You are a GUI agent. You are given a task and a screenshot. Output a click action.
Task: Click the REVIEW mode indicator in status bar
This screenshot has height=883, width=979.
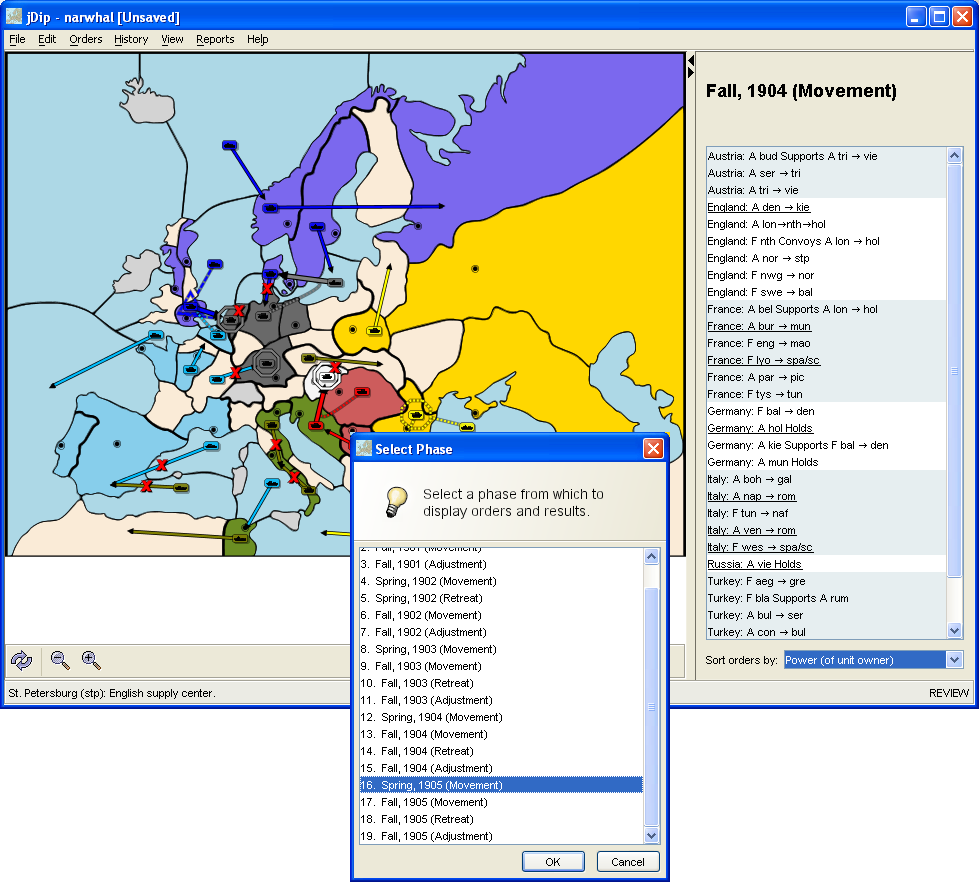pyautogui.click(x=948, y=693)
